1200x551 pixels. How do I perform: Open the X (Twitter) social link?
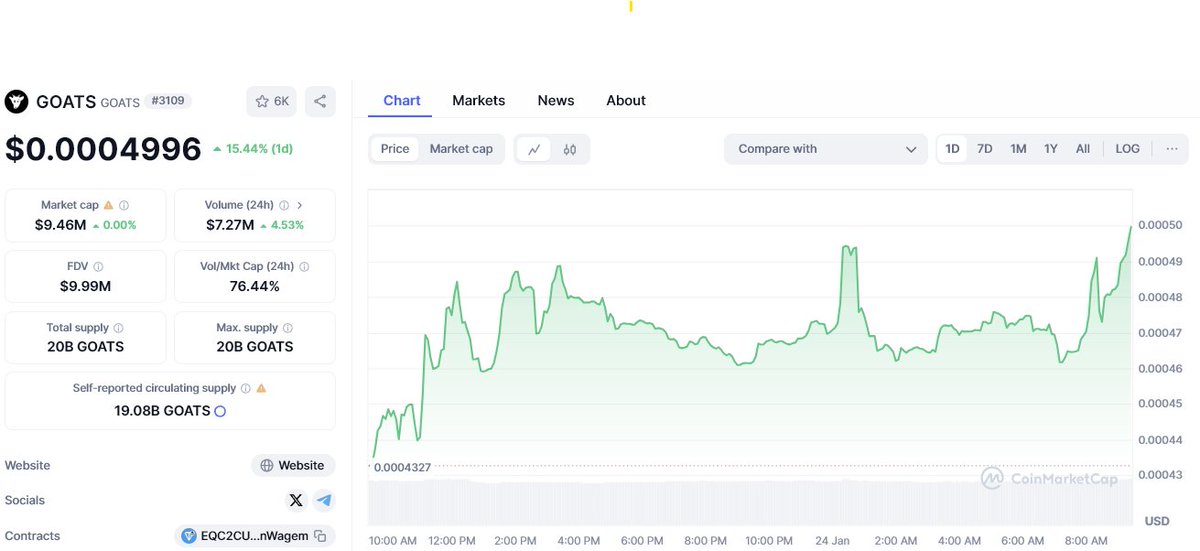point(295,500)
